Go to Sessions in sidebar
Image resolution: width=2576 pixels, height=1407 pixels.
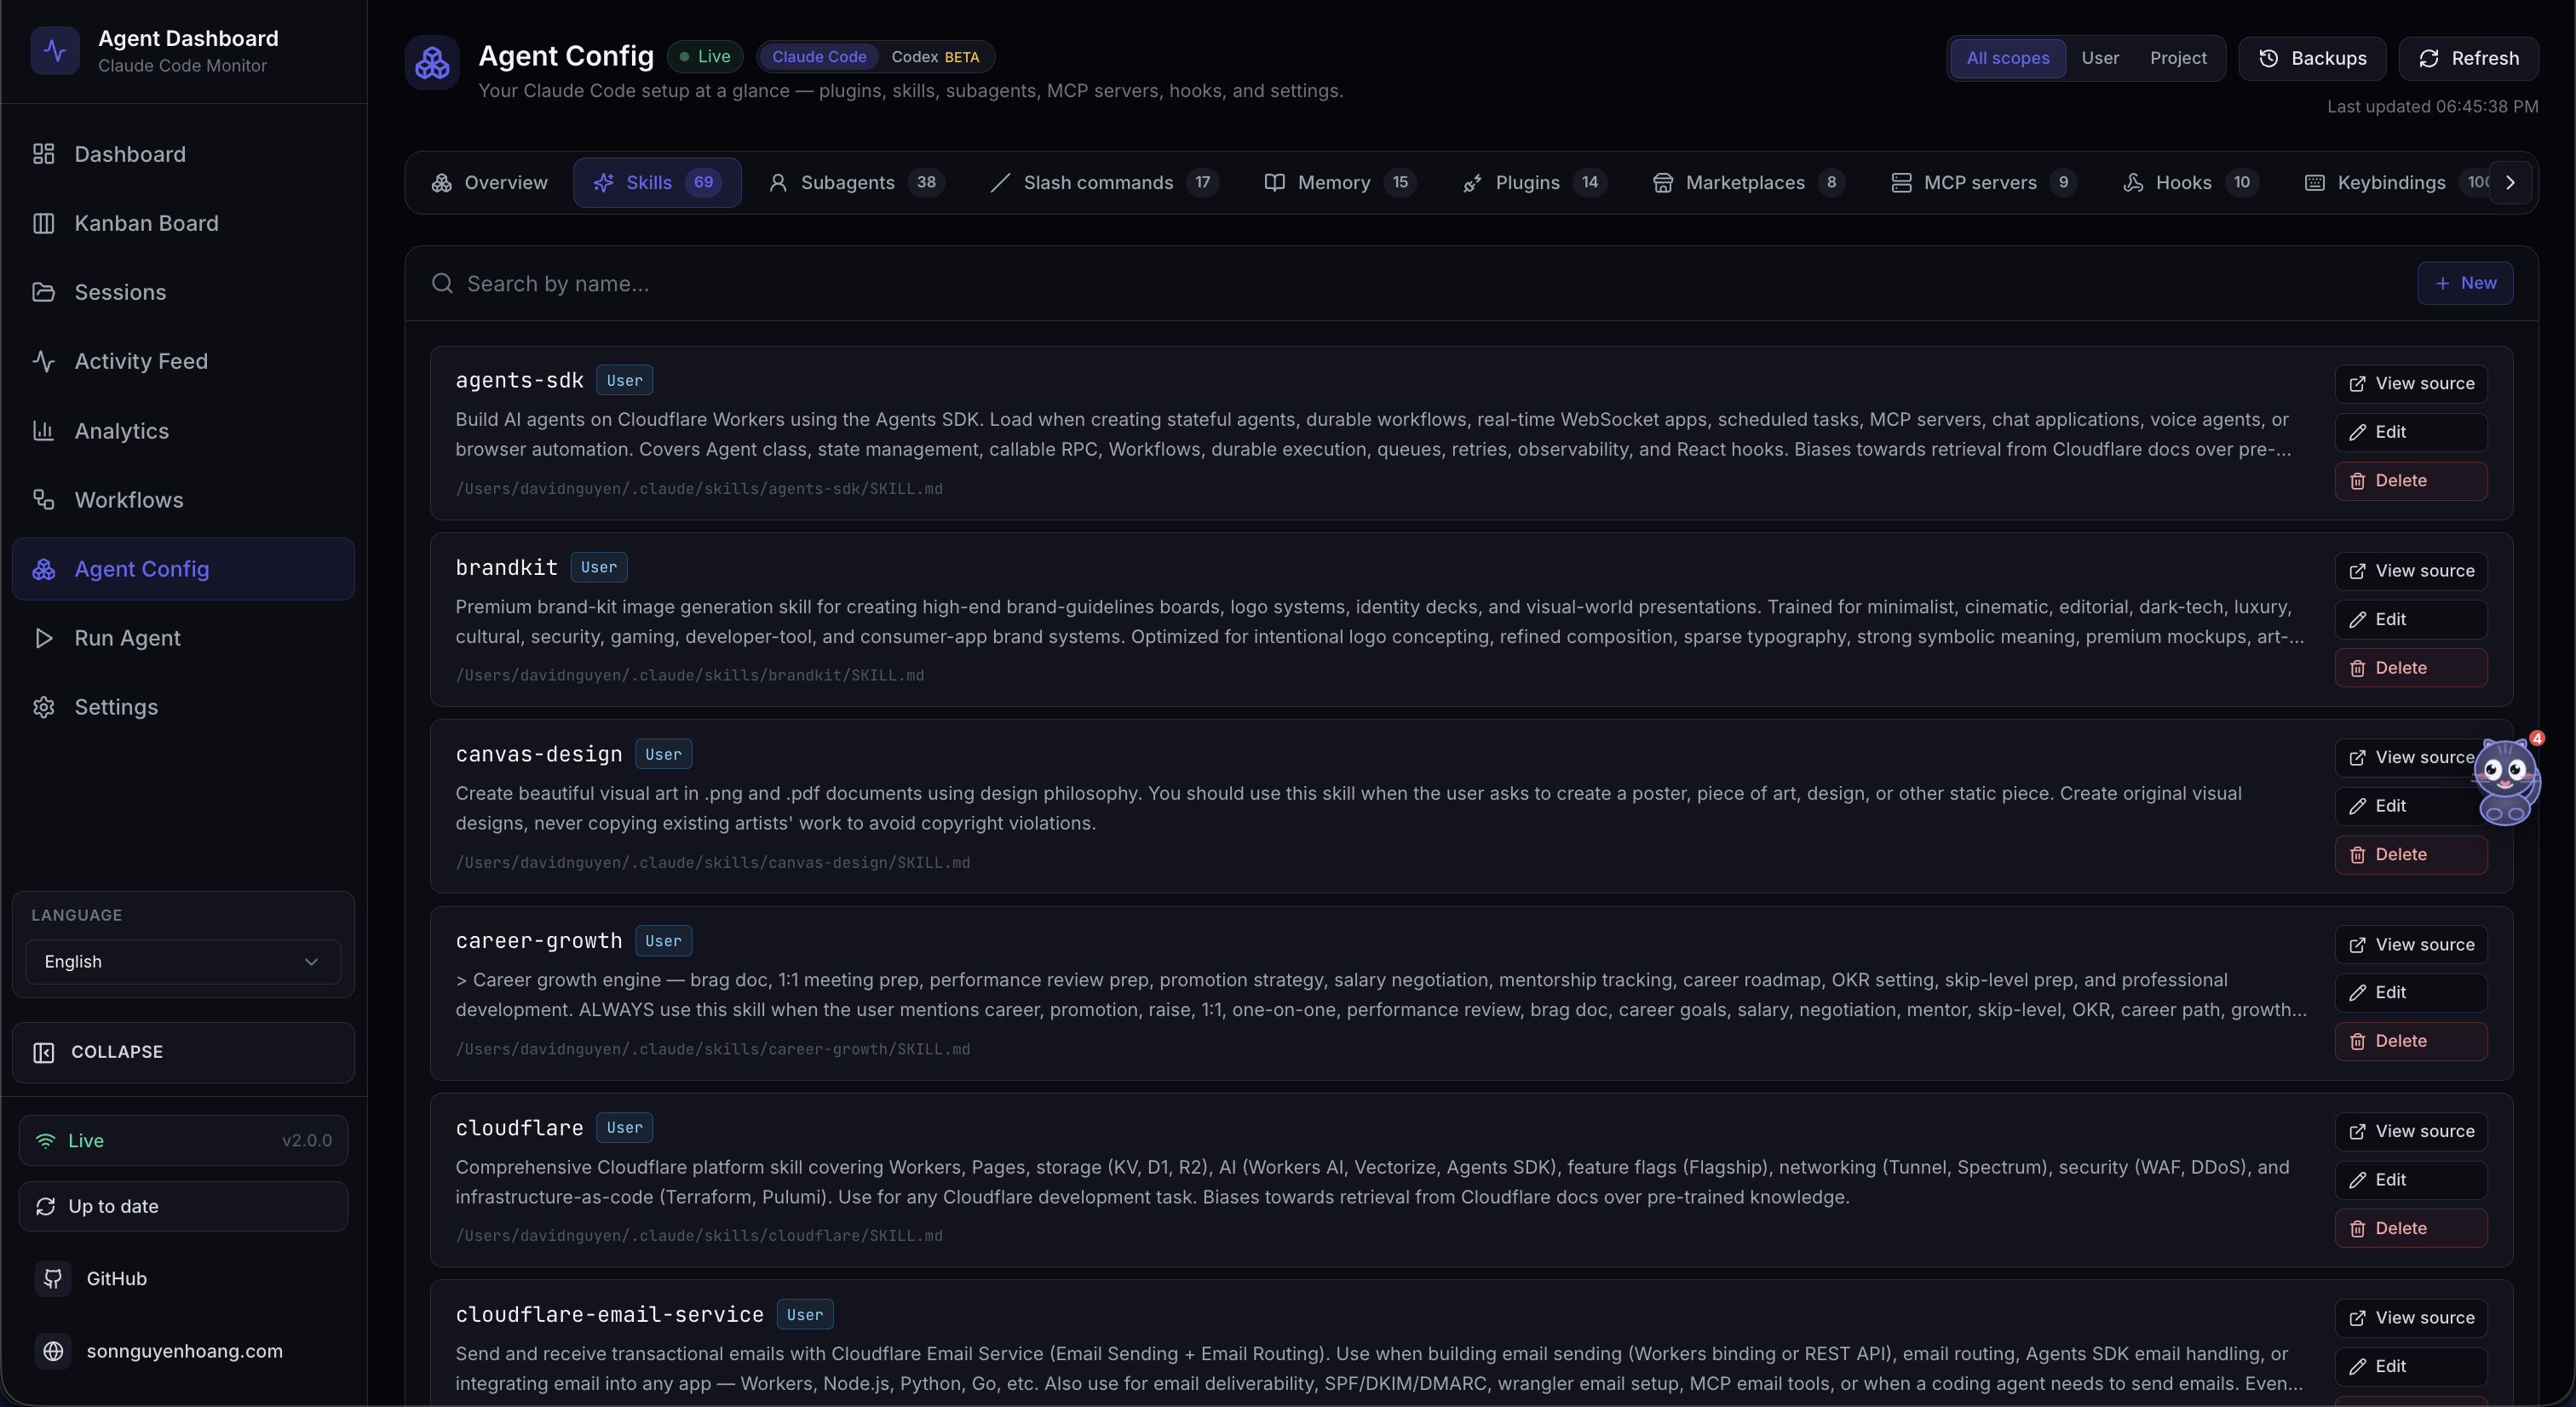pyautogui.click(x=183, y=292)
